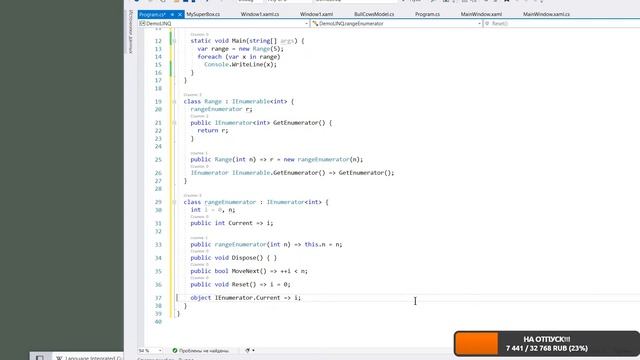
Task: Click the 'public int Current => i;' line
Action: (x=231, y=223)
